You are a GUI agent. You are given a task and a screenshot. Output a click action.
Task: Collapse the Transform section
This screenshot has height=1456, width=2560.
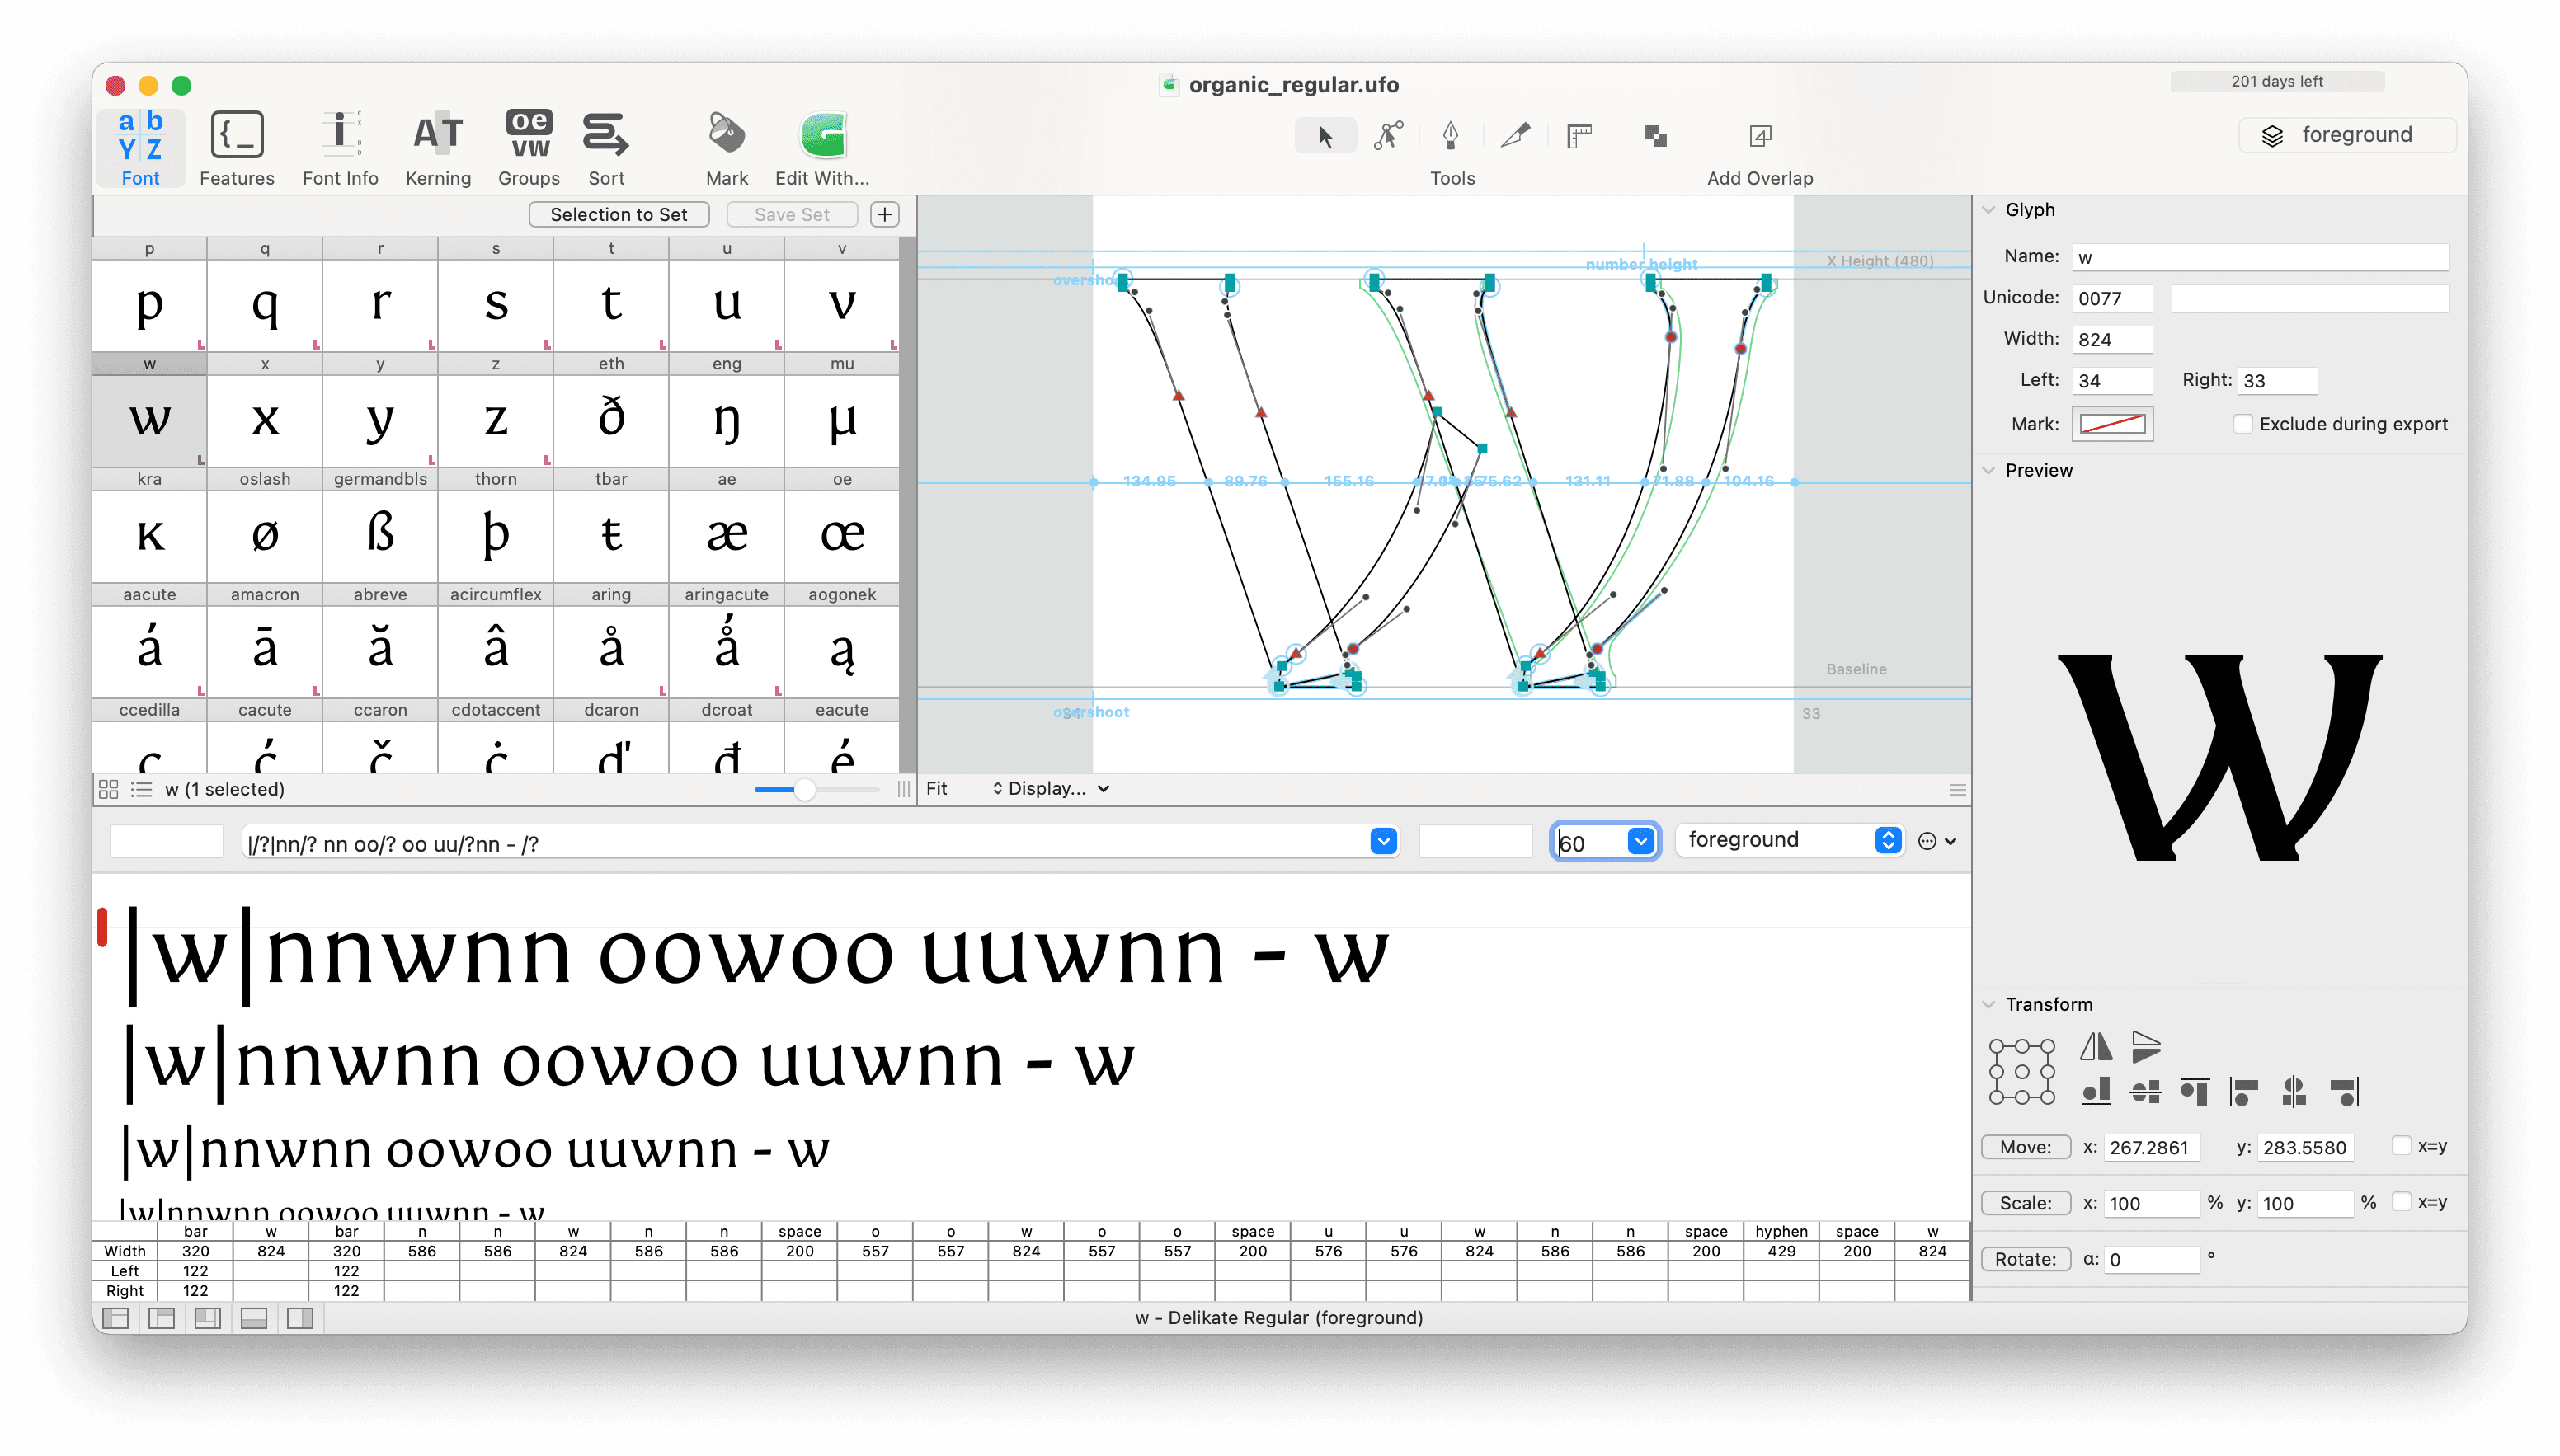[1988, 1005]
